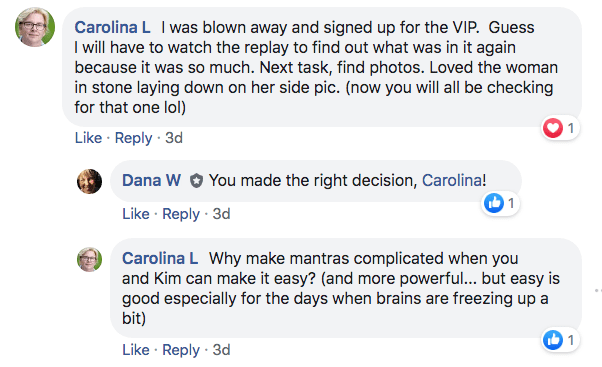The height and width of the screenshot is (367, 602).
Task: Click the thumbs-up reaction on Dana W's reply
Action: point(494,203)
